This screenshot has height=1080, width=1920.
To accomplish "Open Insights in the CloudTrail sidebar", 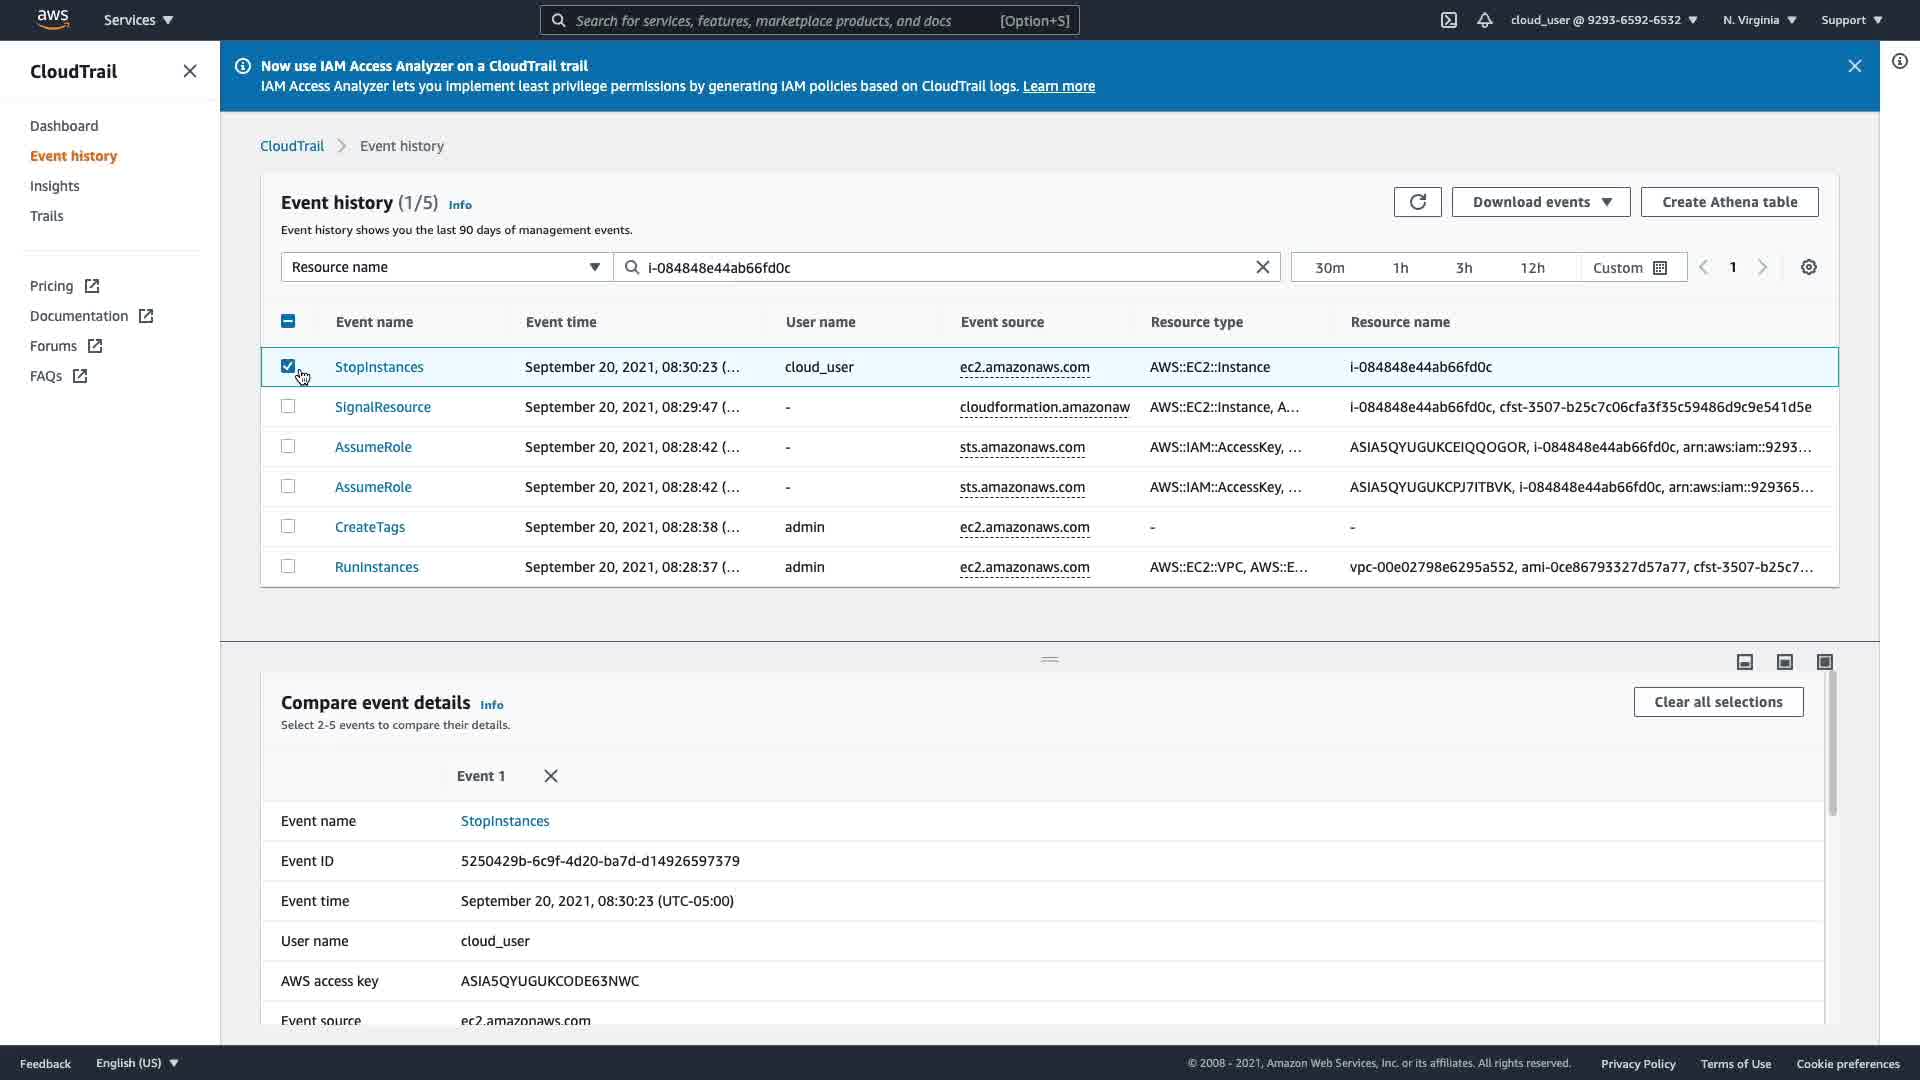I will (54, 186).
